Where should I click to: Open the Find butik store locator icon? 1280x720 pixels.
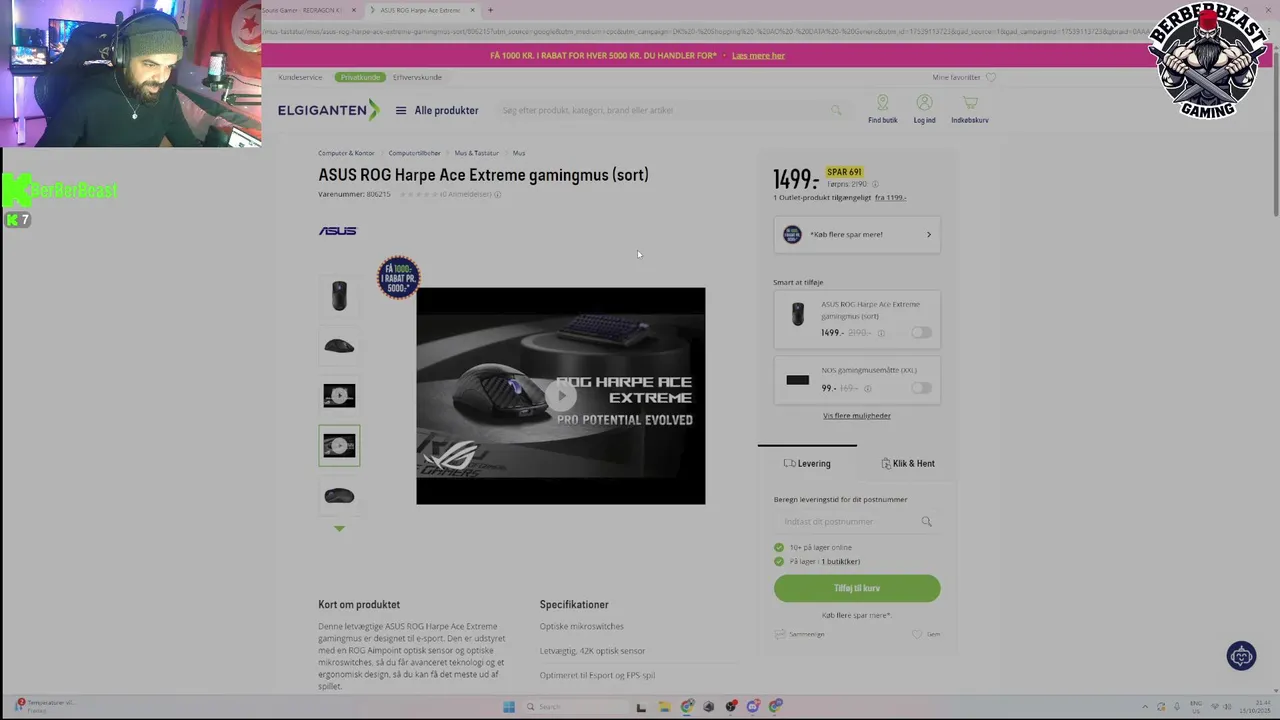pos(882,103)
